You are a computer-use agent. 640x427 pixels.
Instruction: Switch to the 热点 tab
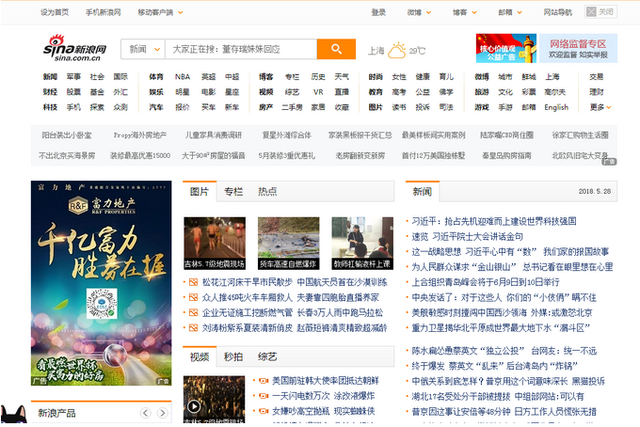click(x=267, y=191)
